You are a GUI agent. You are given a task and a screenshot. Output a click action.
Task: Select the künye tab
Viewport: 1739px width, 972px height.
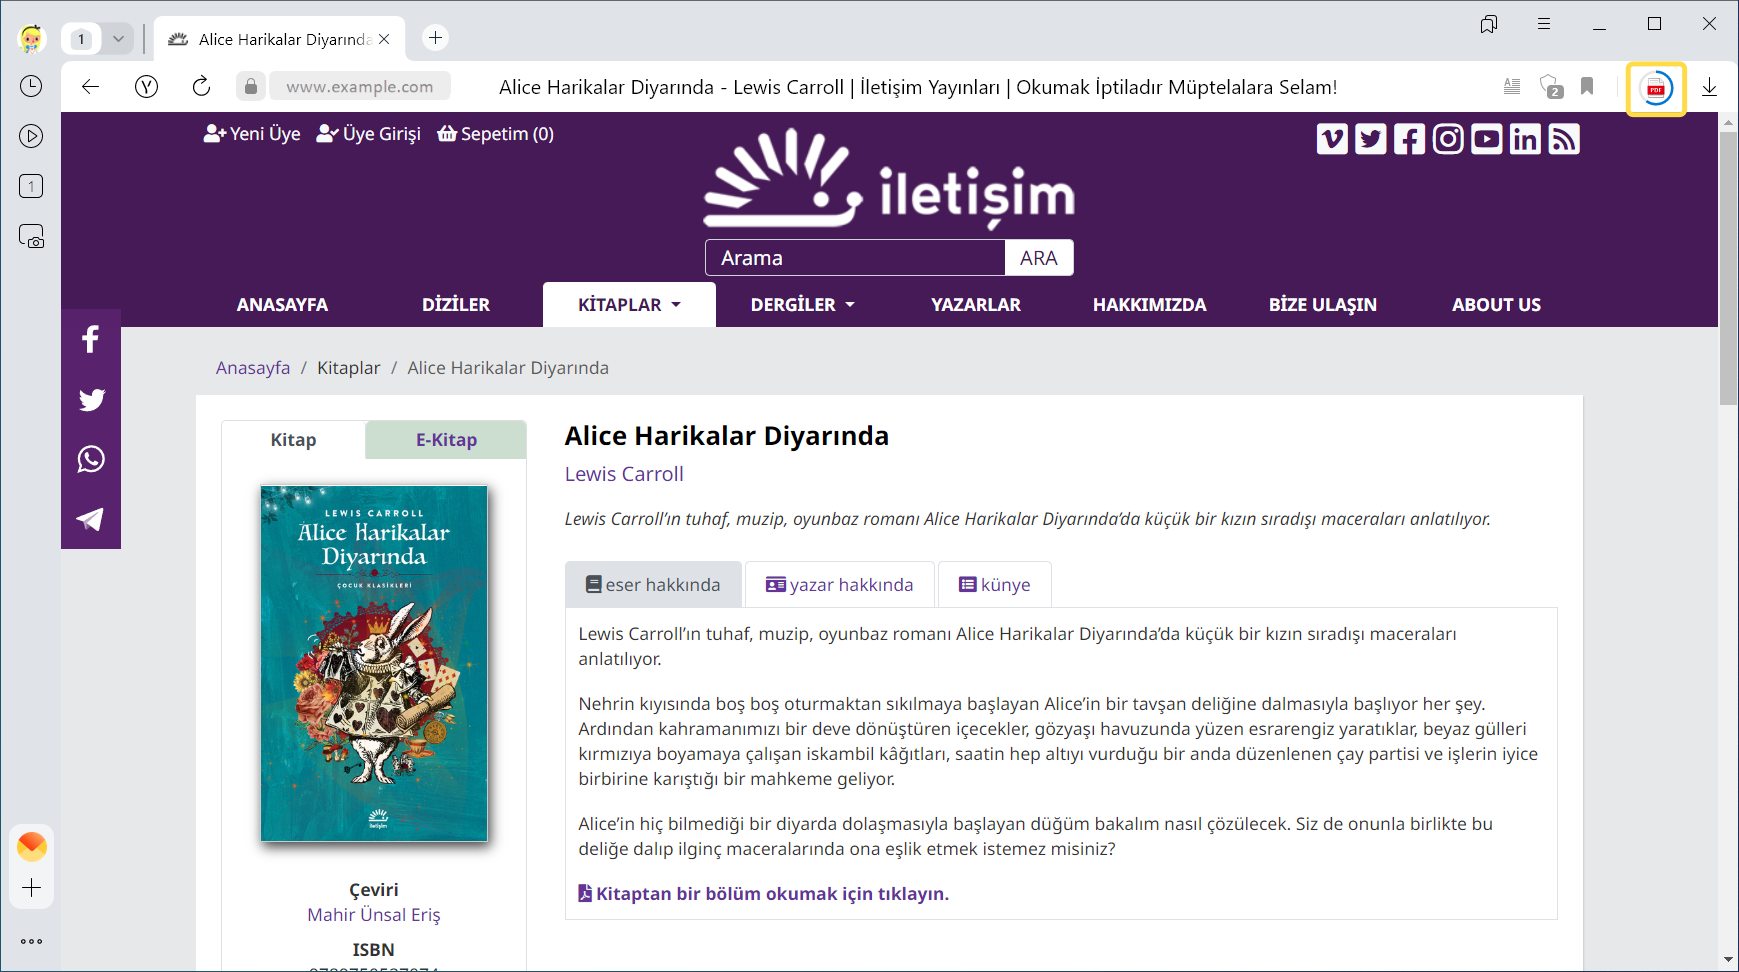994,585
